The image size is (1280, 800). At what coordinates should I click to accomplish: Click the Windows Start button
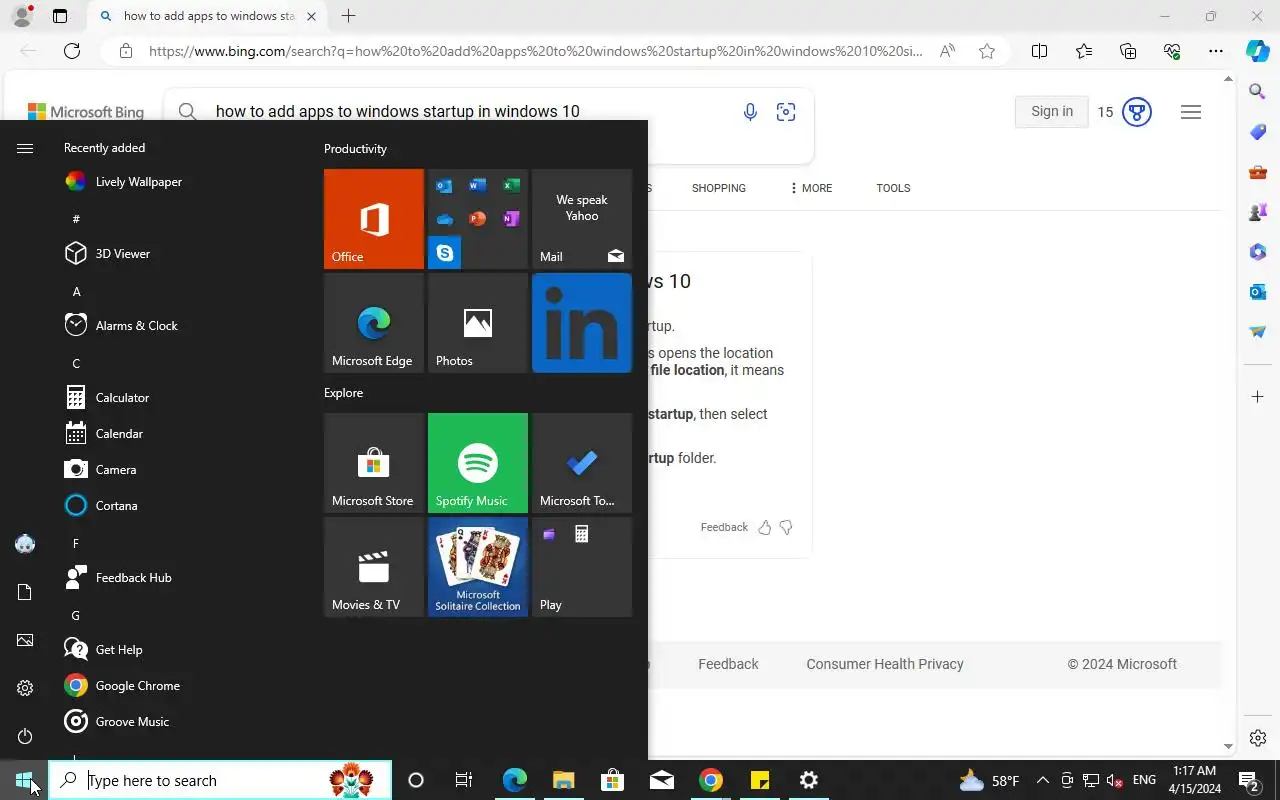click(24, 780)
